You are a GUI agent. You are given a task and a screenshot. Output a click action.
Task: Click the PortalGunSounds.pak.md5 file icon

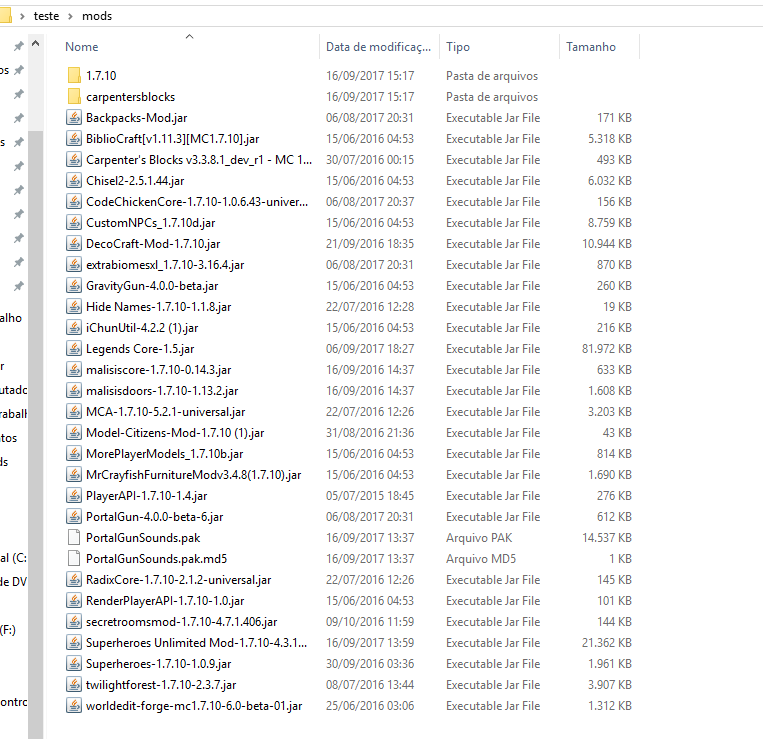click(74, 559)
